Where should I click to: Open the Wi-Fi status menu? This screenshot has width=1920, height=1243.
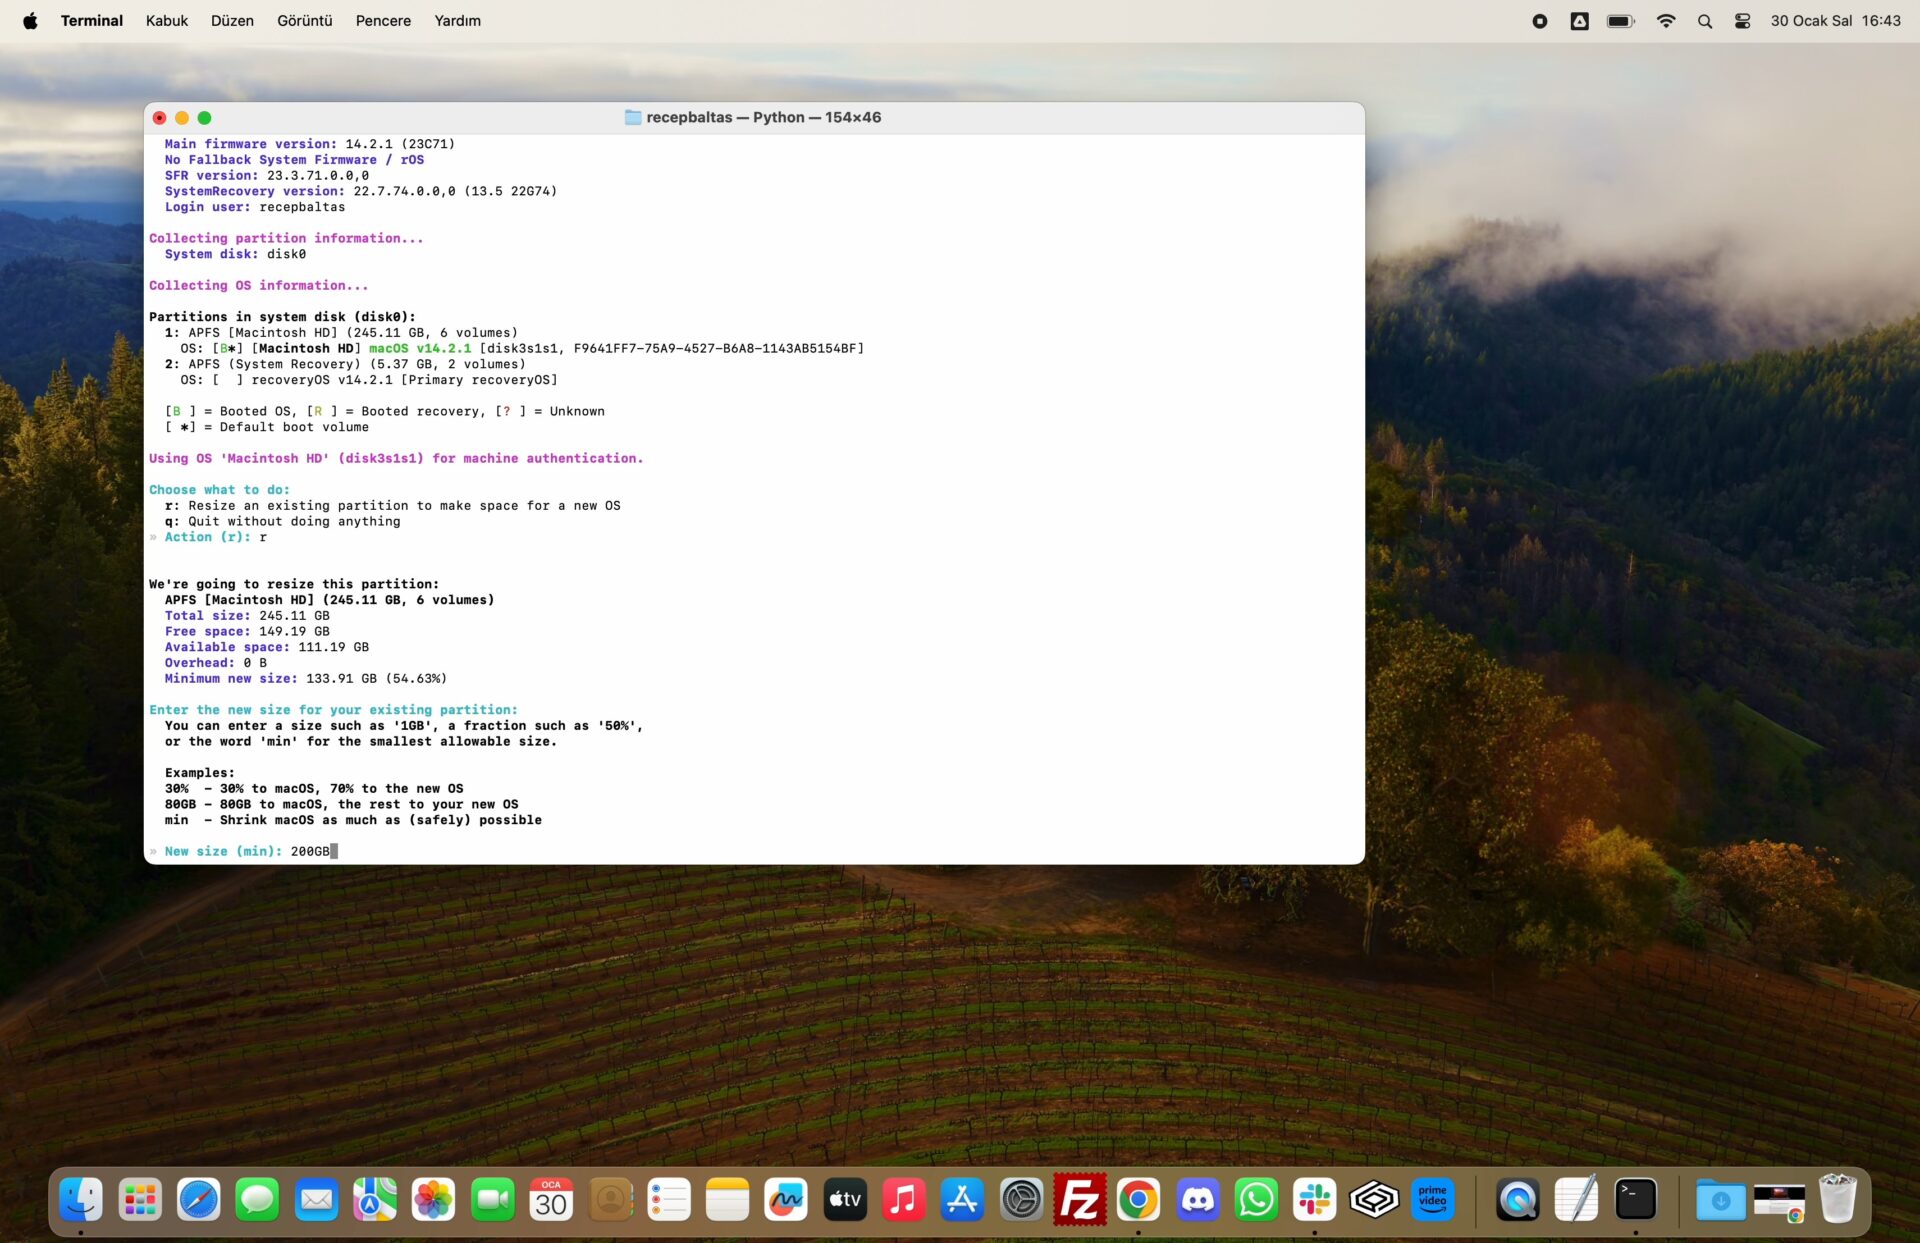click(x=1666, y=20)
